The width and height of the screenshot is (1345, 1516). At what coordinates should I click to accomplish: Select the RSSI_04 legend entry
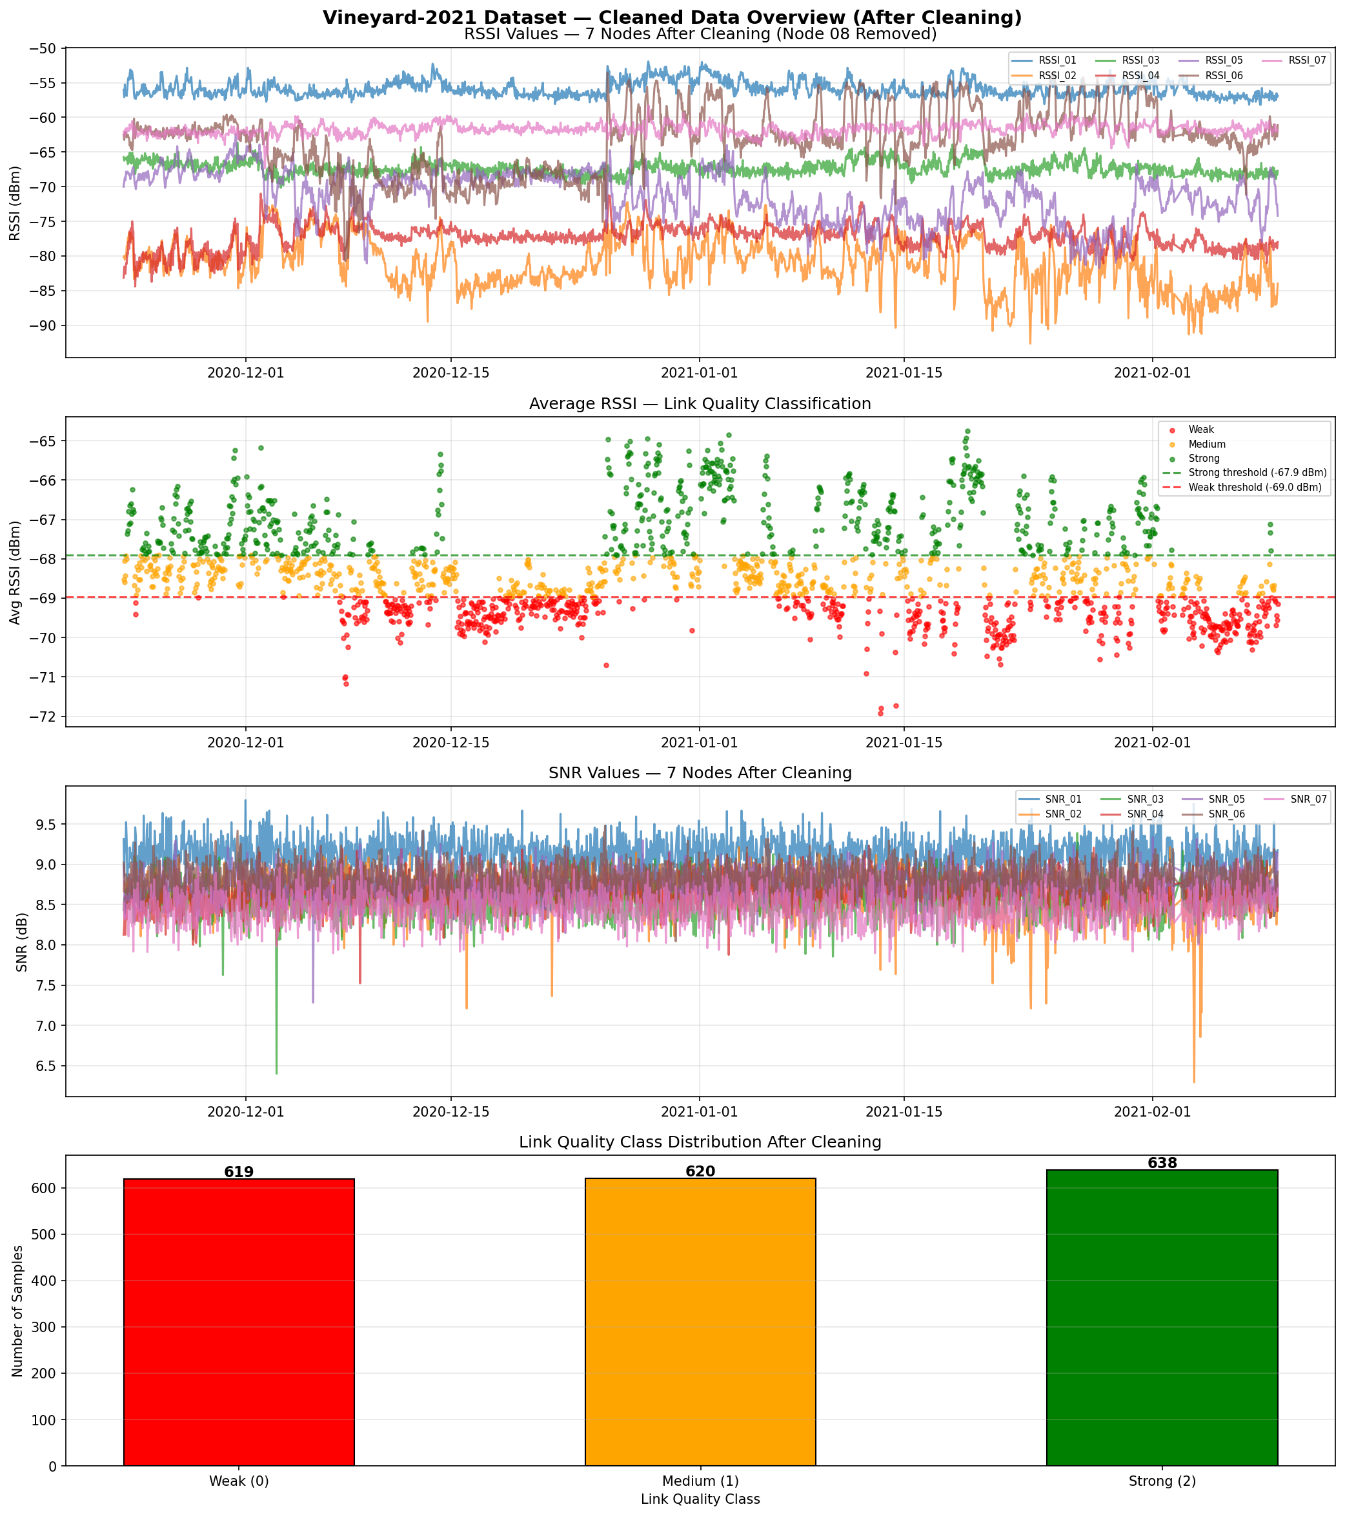1129,75
